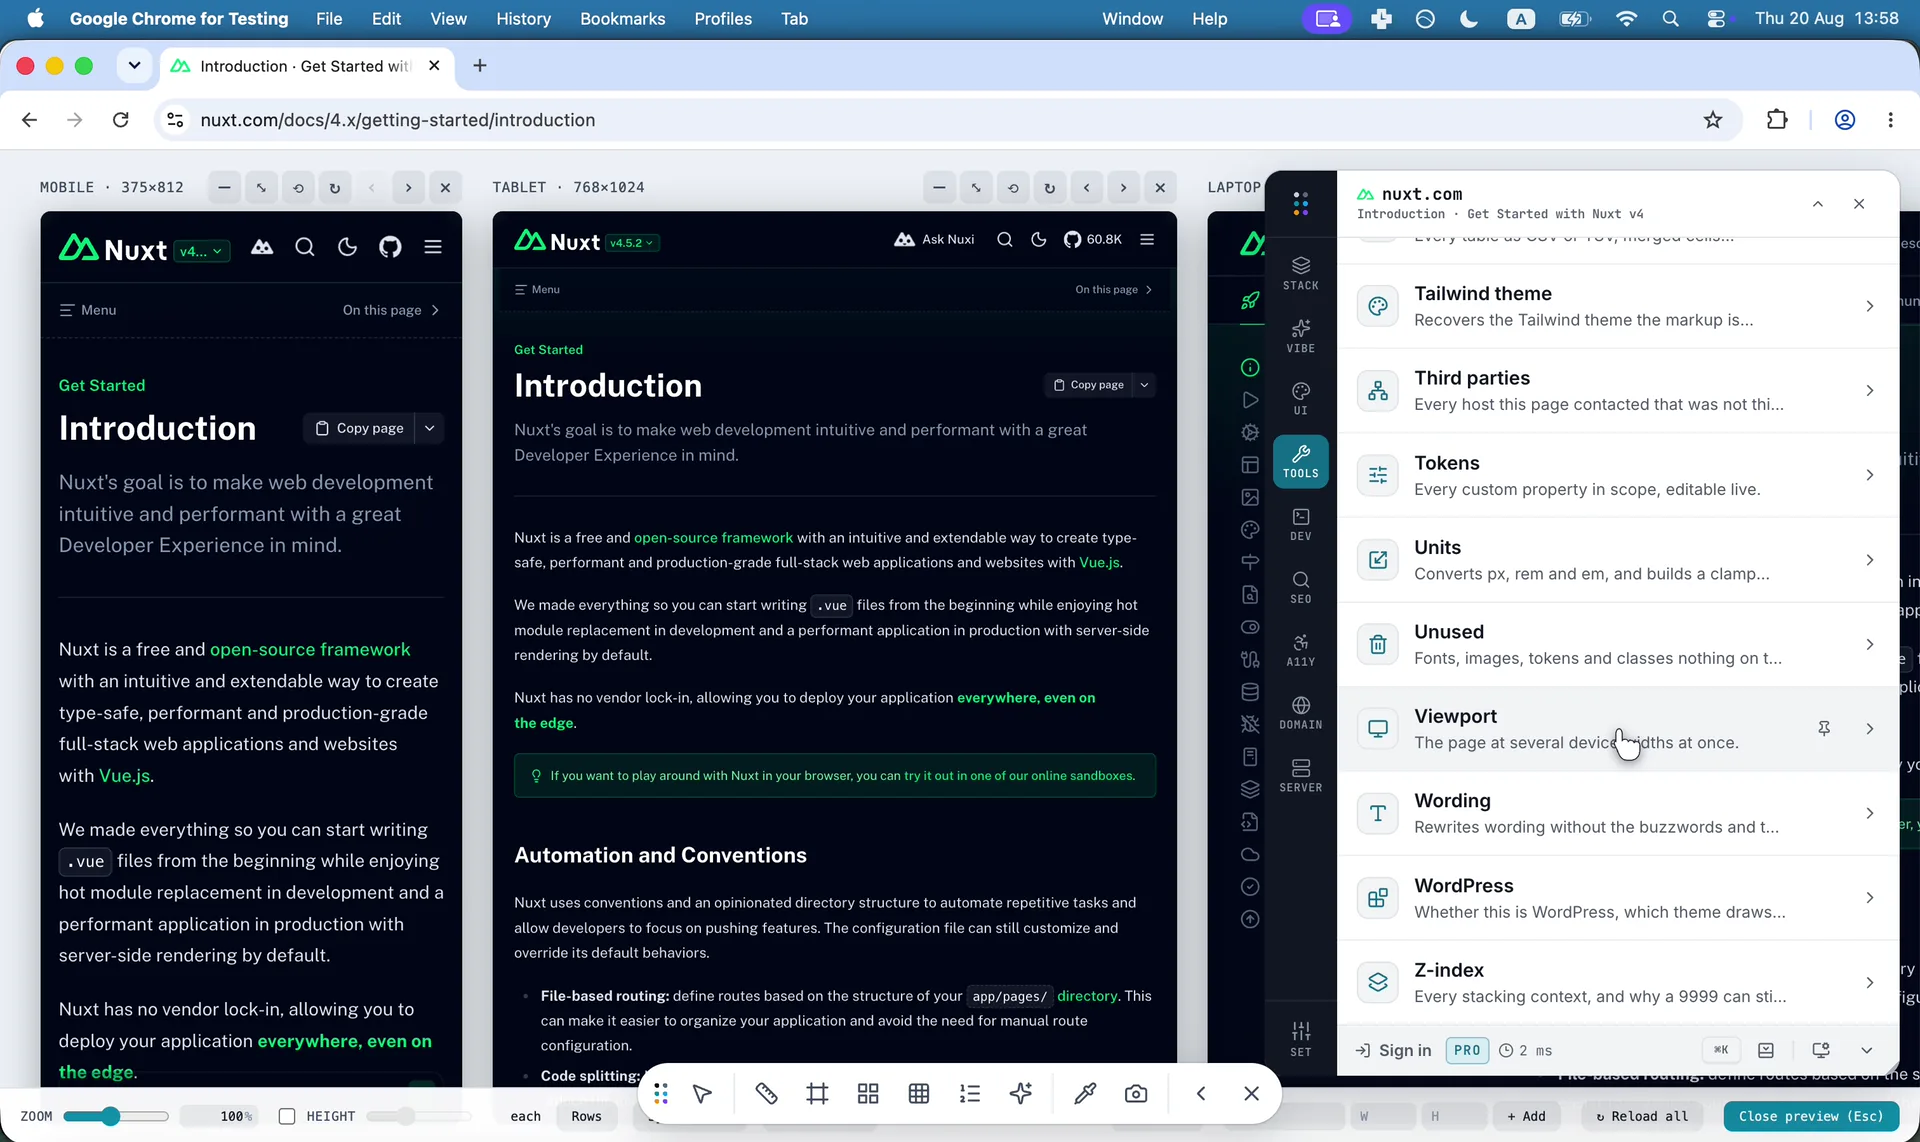The height and width of the screenshot is (1142, 1920).
Task: Click the + Add button
Action: coord(1526,1116)
